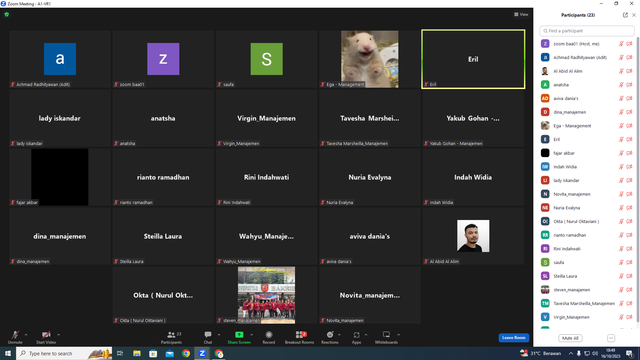Toggle microphone for Achmad Radhityawan in list

(621, 58)
